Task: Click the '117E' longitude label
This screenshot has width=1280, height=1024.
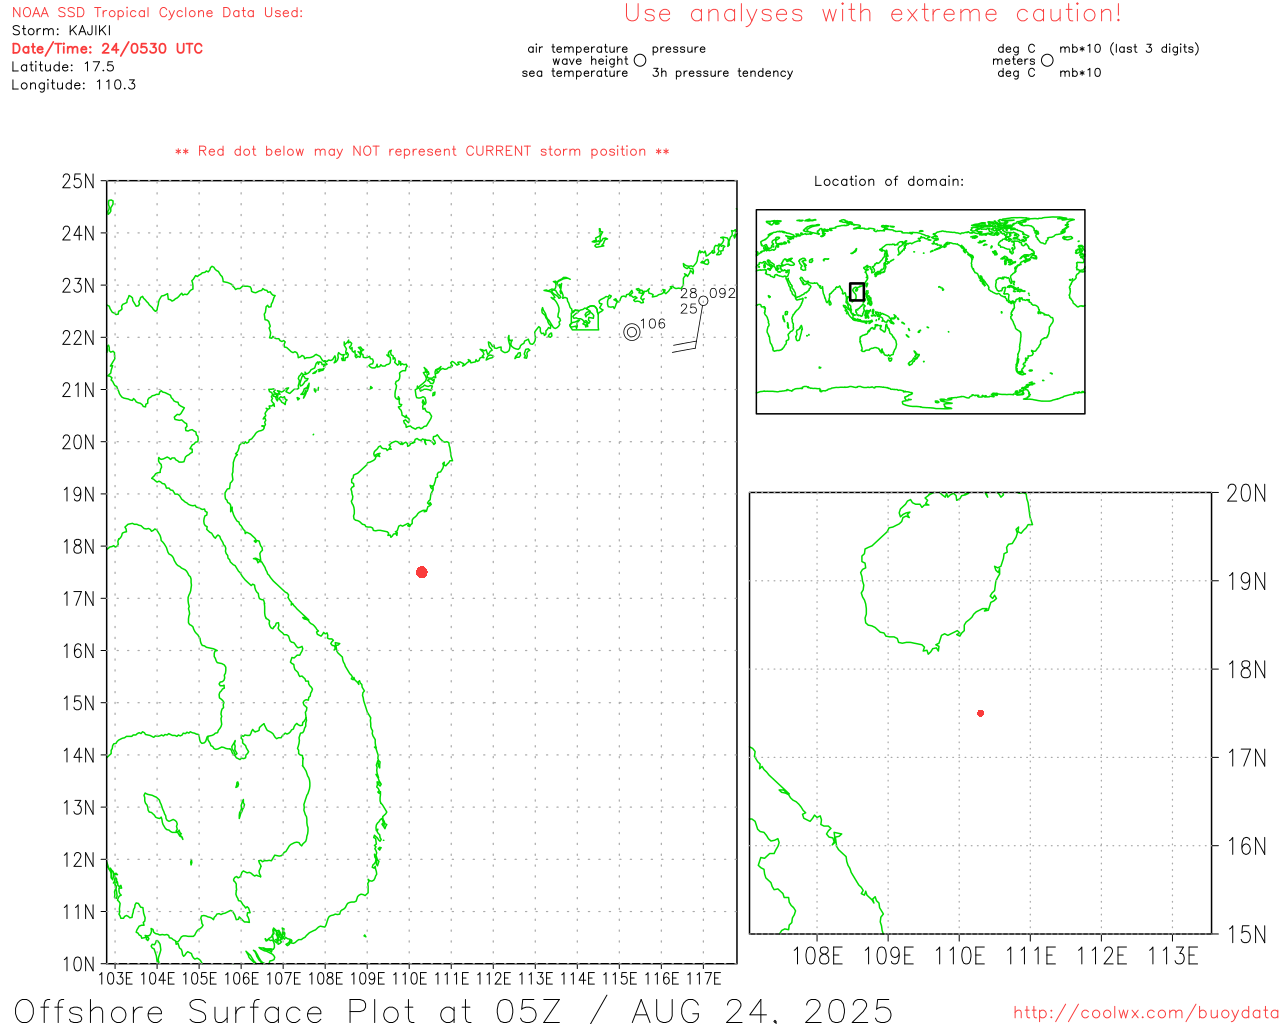Action: [x=703, y=978]
